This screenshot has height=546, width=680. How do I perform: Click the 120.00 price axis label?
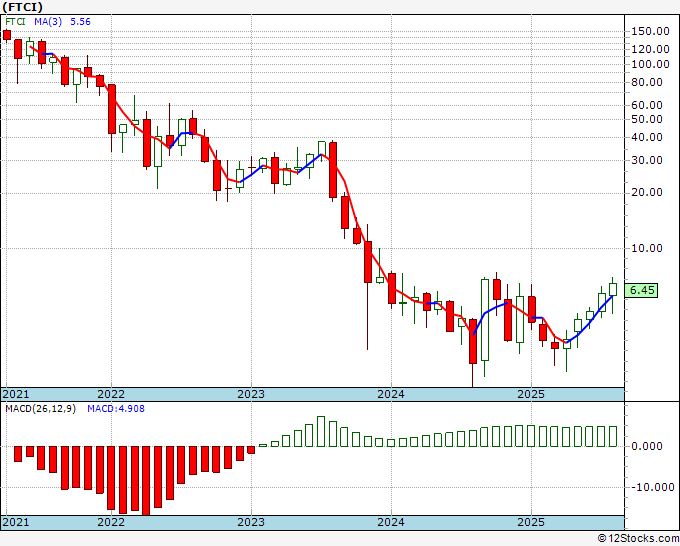[x=650, y=49]
